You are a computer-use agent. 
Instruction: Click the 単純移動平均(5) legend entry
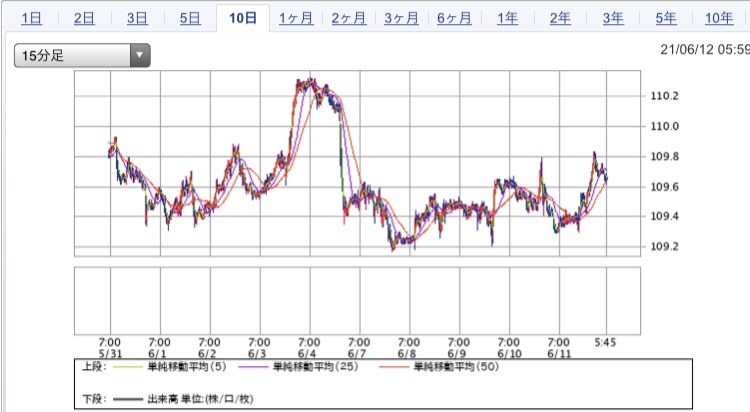(187, 367)
